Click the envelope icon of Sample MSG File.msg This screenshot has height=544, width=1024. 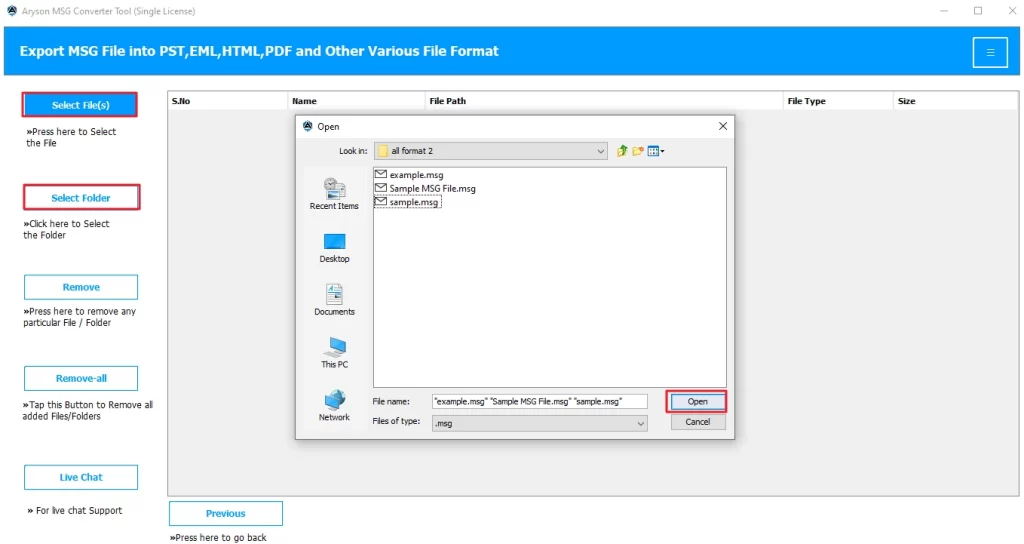[381, 188]
